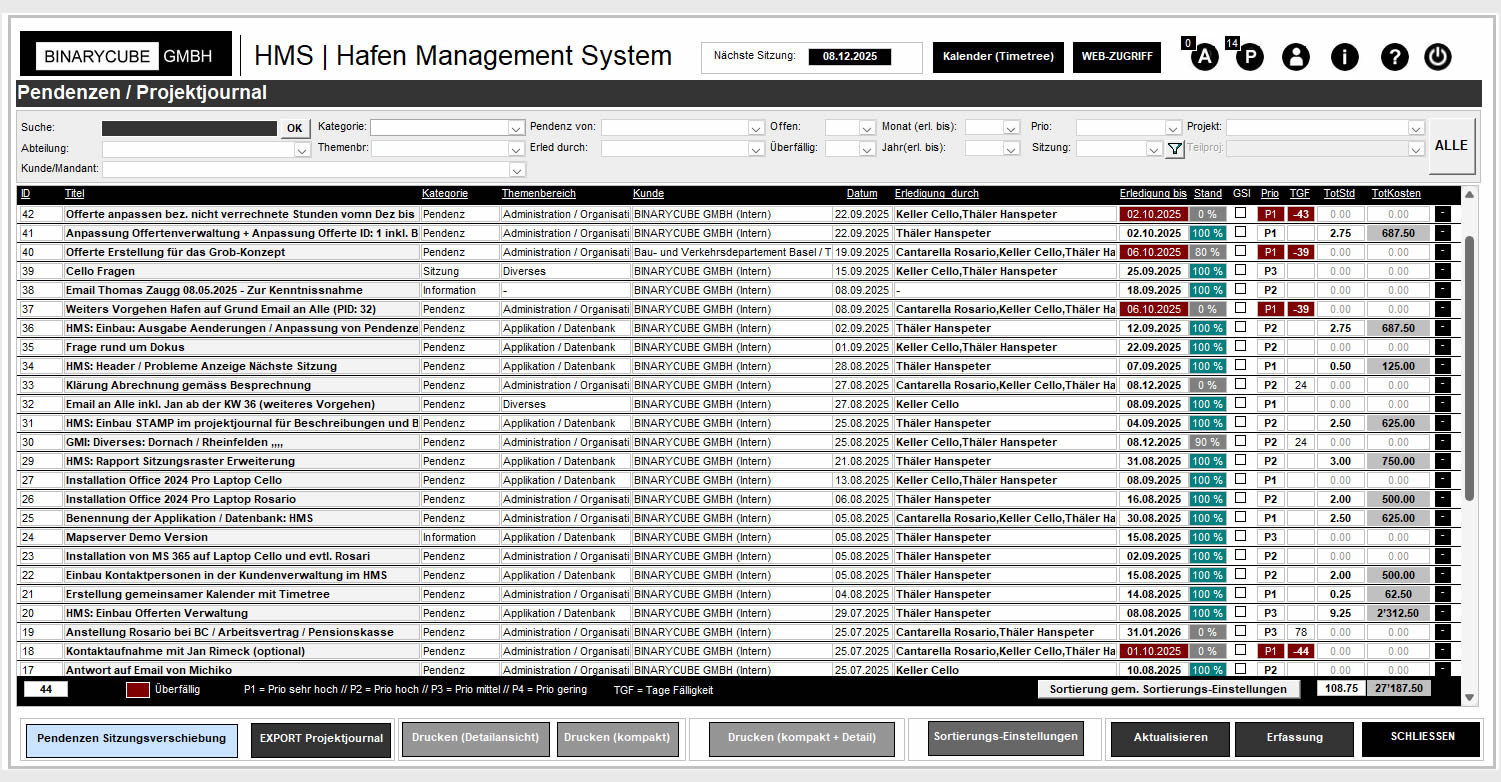This screenshot has height=782, width=1501.
Task: Toggle GSI checkbox for entry ID 39
Action: coord(1241,271)
